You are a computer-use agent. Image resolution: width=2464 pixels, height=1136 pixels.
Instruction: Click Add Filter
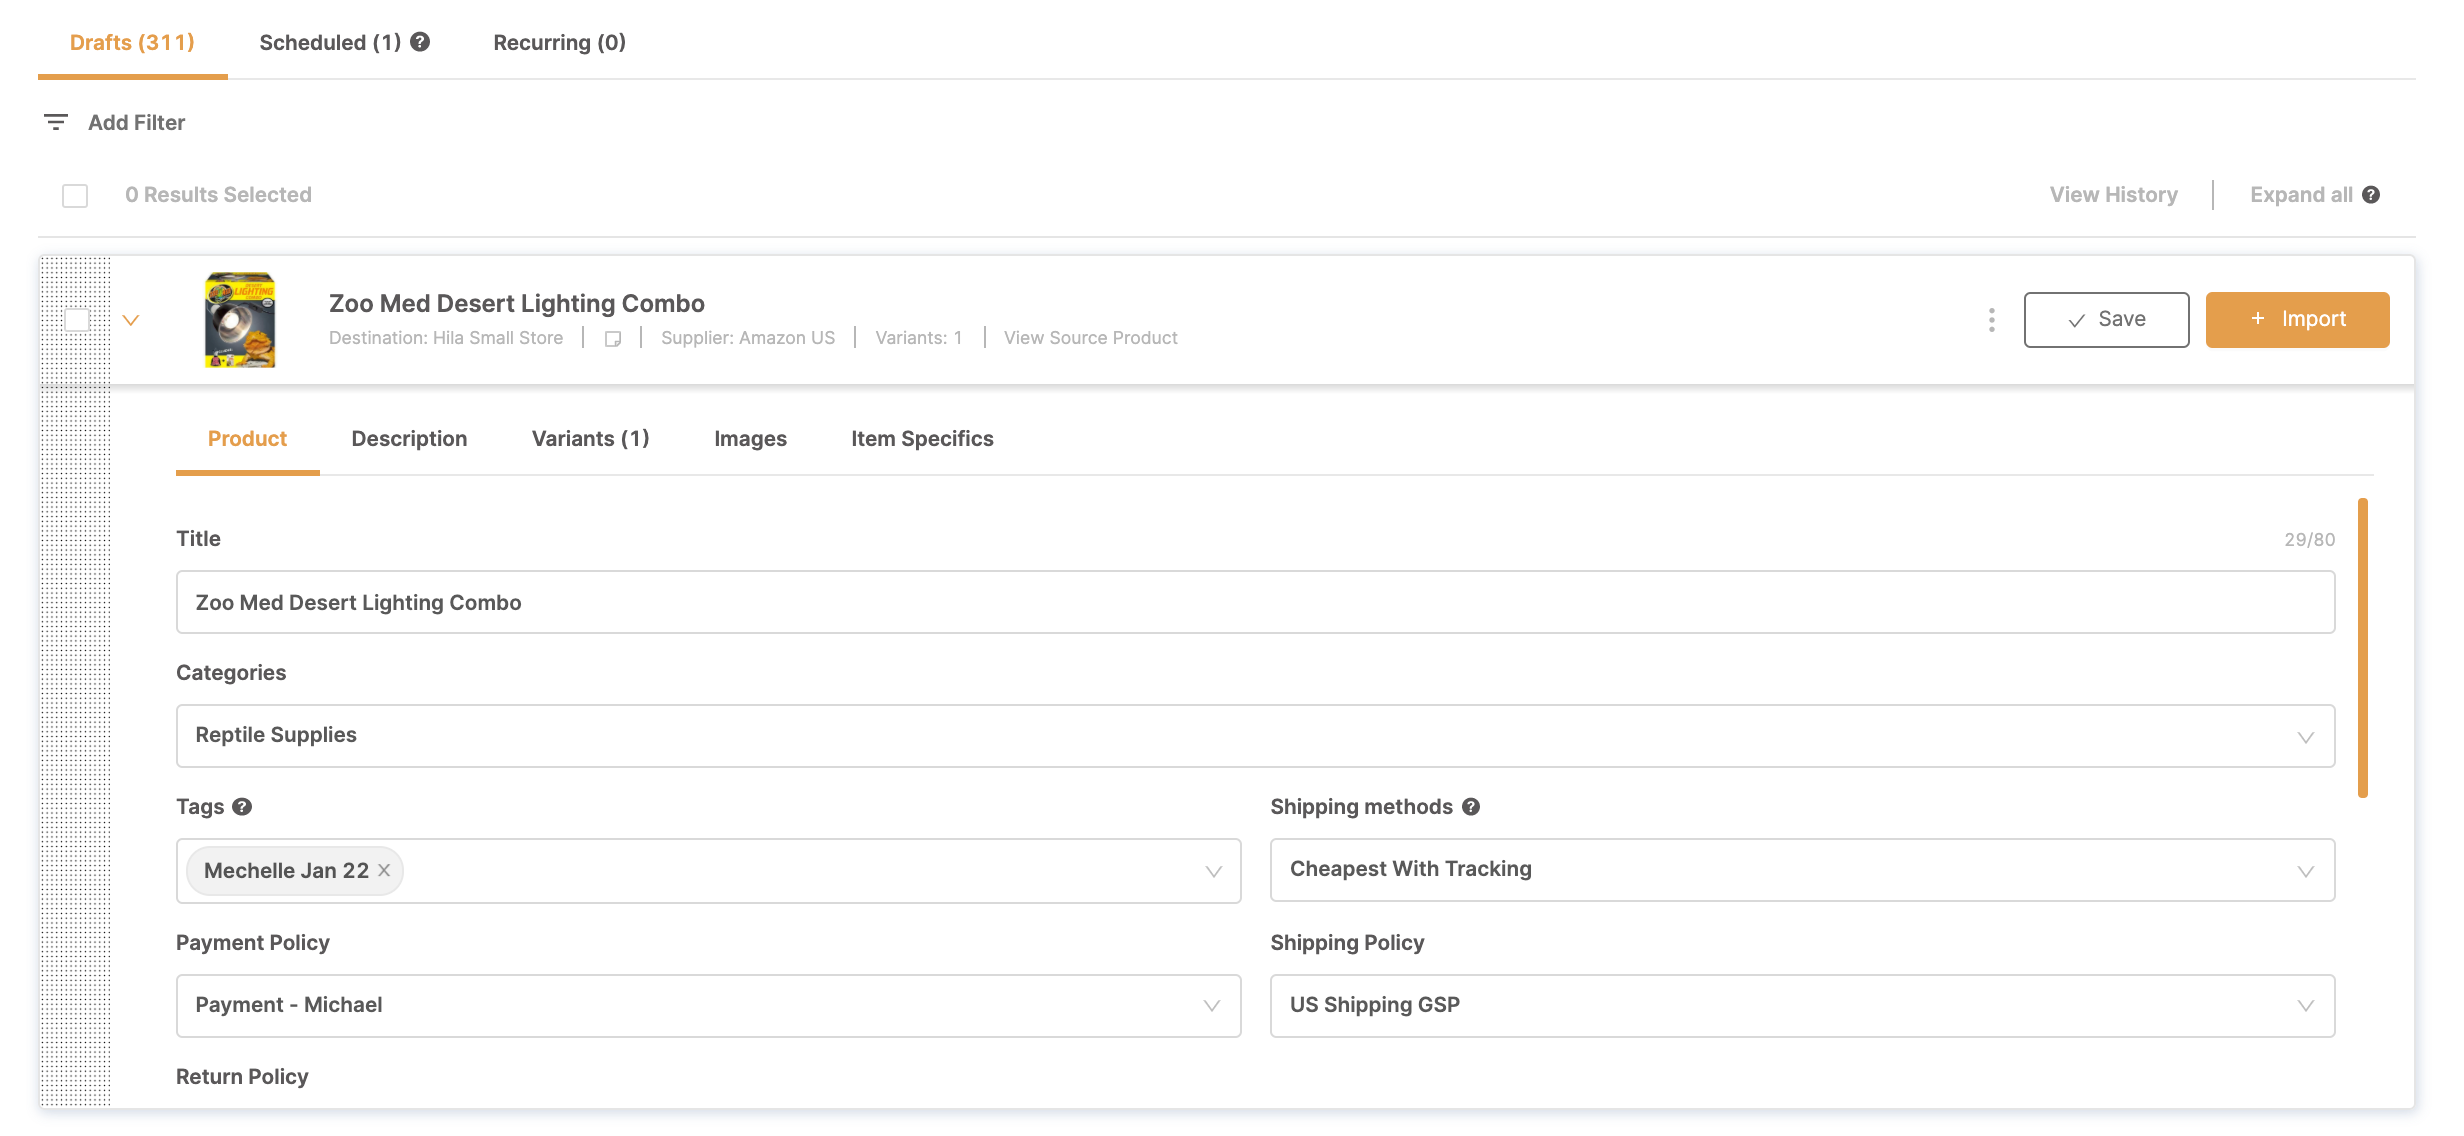(x=136, y=122)
